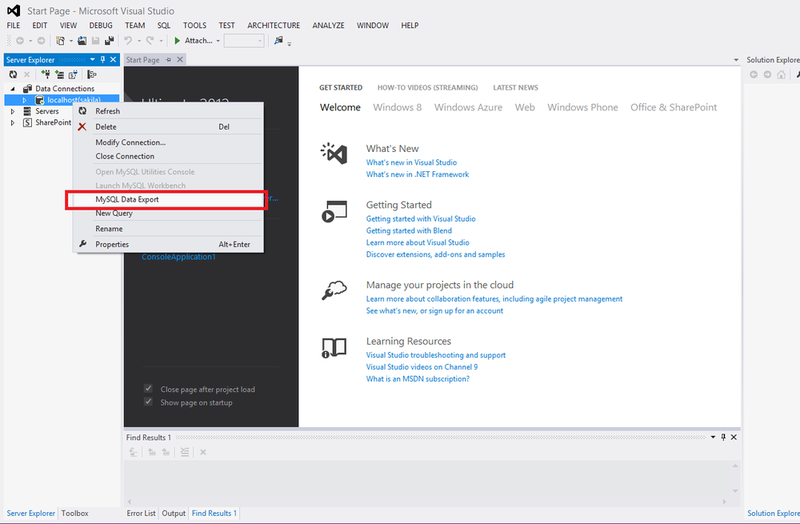The width and height of the screenshot is (800, 524).
Task: Open the Find Results window options dropdown
Action: [x=713, y=437]
